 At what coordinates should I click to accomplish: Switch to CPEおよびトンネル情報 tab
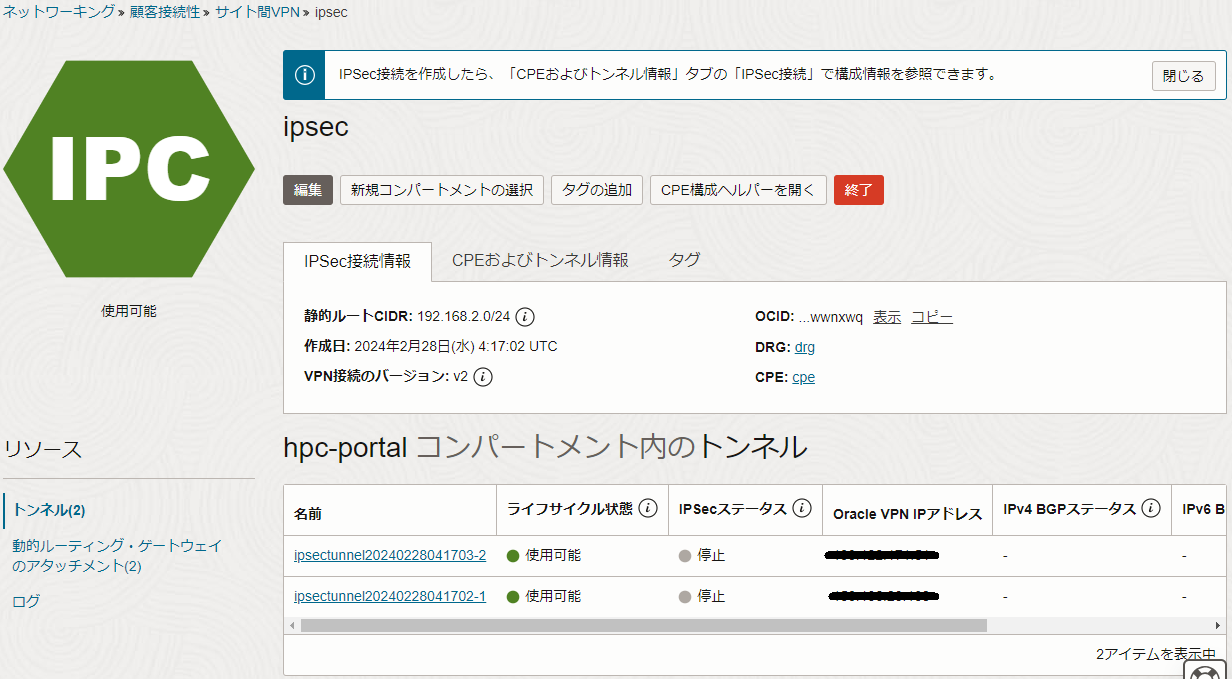540,260
